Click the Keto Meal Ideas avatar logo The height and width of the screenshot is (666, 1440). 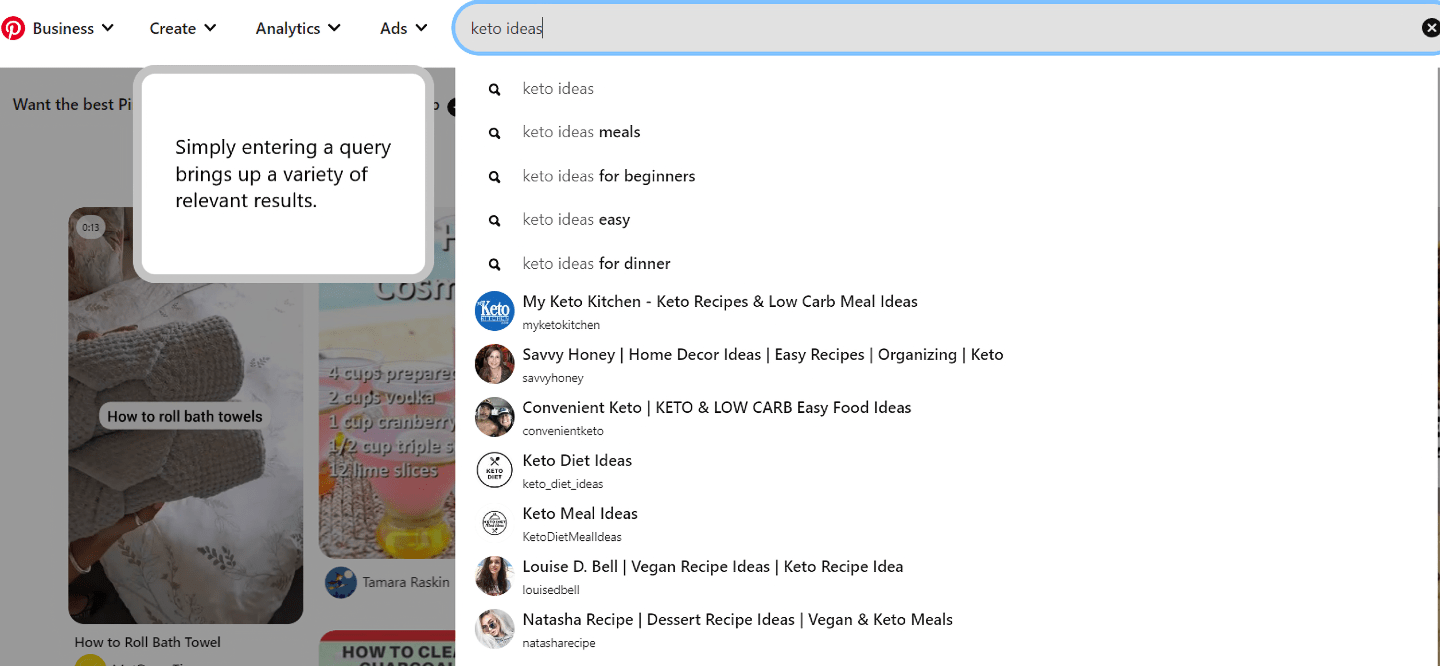tap(494, 523)
